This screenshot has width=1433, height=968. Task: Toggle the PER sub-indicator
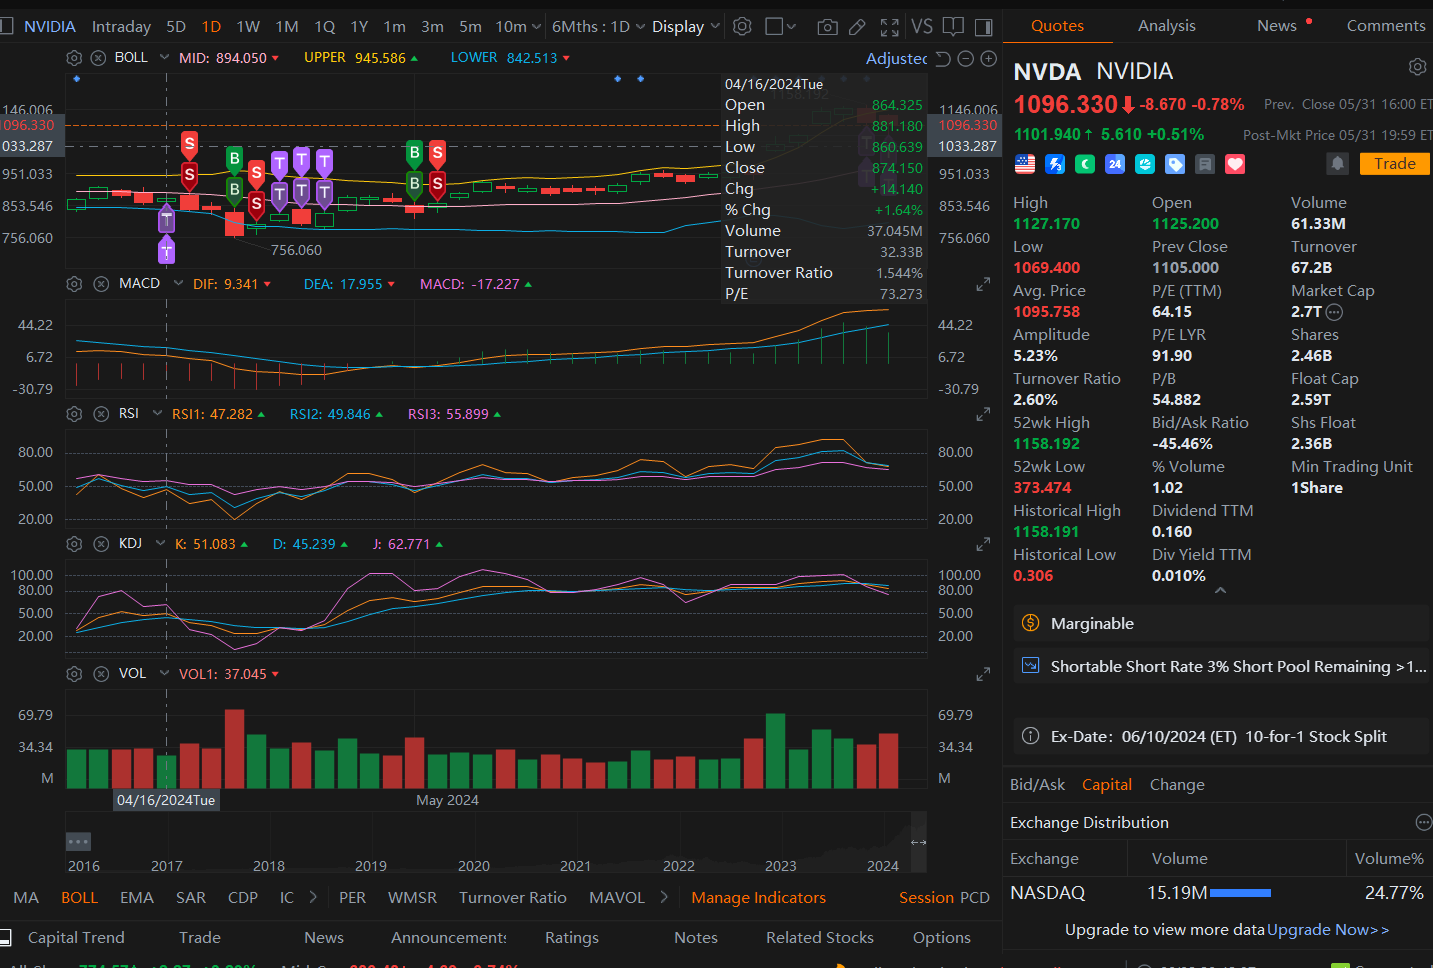pyautogui.click(x=352, y=898)
